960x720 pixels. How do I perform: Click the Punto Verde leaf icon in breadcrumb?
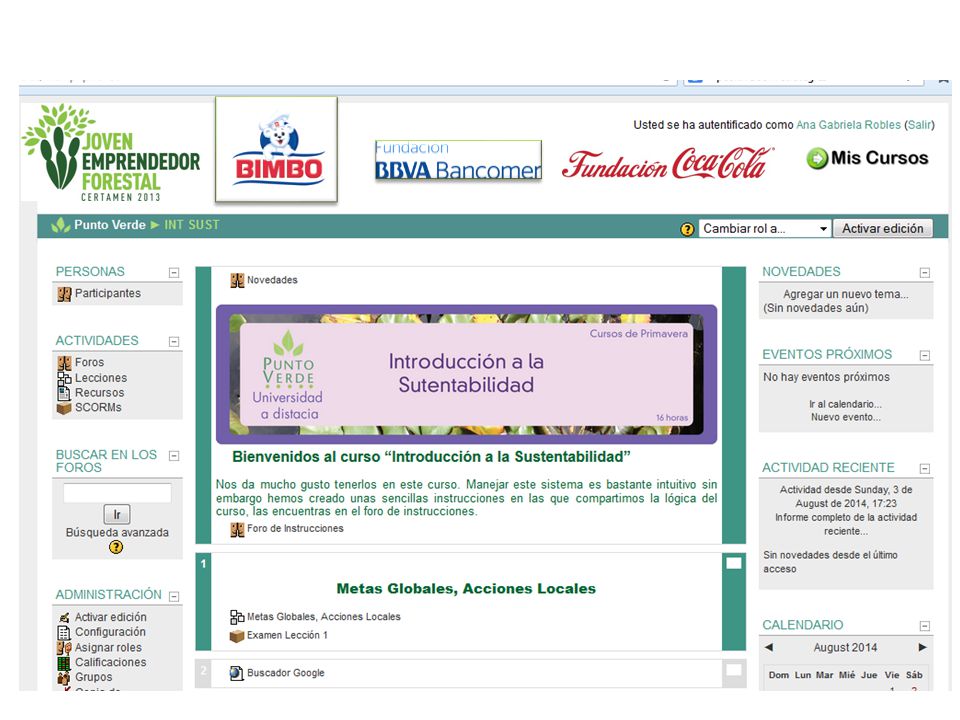(x=61, y=225)
